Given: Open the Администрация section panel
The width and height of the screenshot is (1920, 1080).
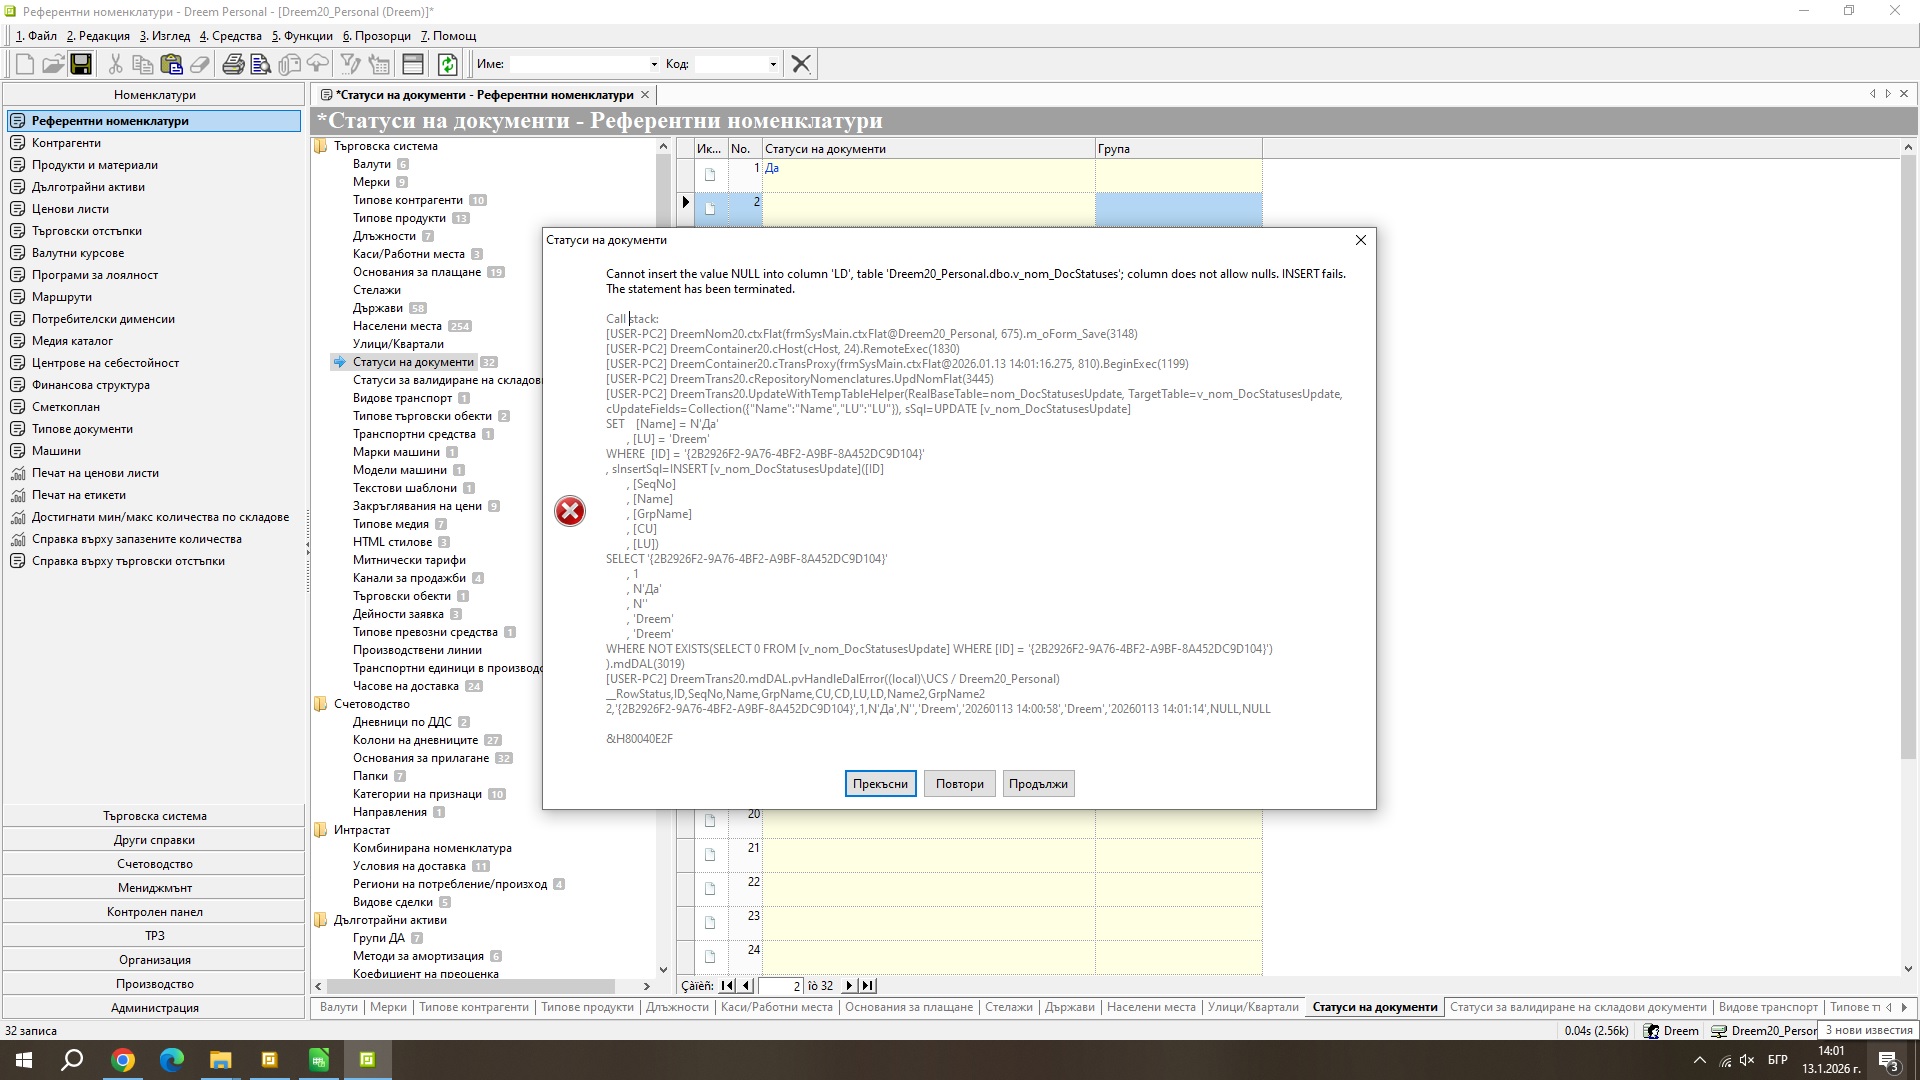Looking at the screenshot, I should [x=154, y=1008].
